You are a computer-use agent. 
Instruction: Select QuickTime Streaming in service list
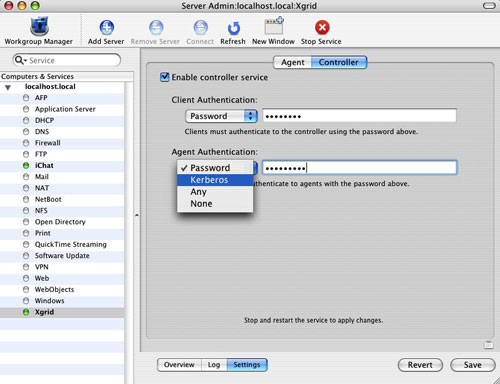[x=71, y=245]
